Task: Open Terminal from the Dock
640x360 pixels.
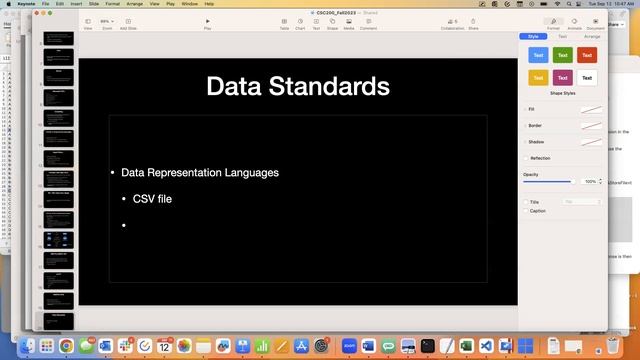Action: (x=427, y=346)
